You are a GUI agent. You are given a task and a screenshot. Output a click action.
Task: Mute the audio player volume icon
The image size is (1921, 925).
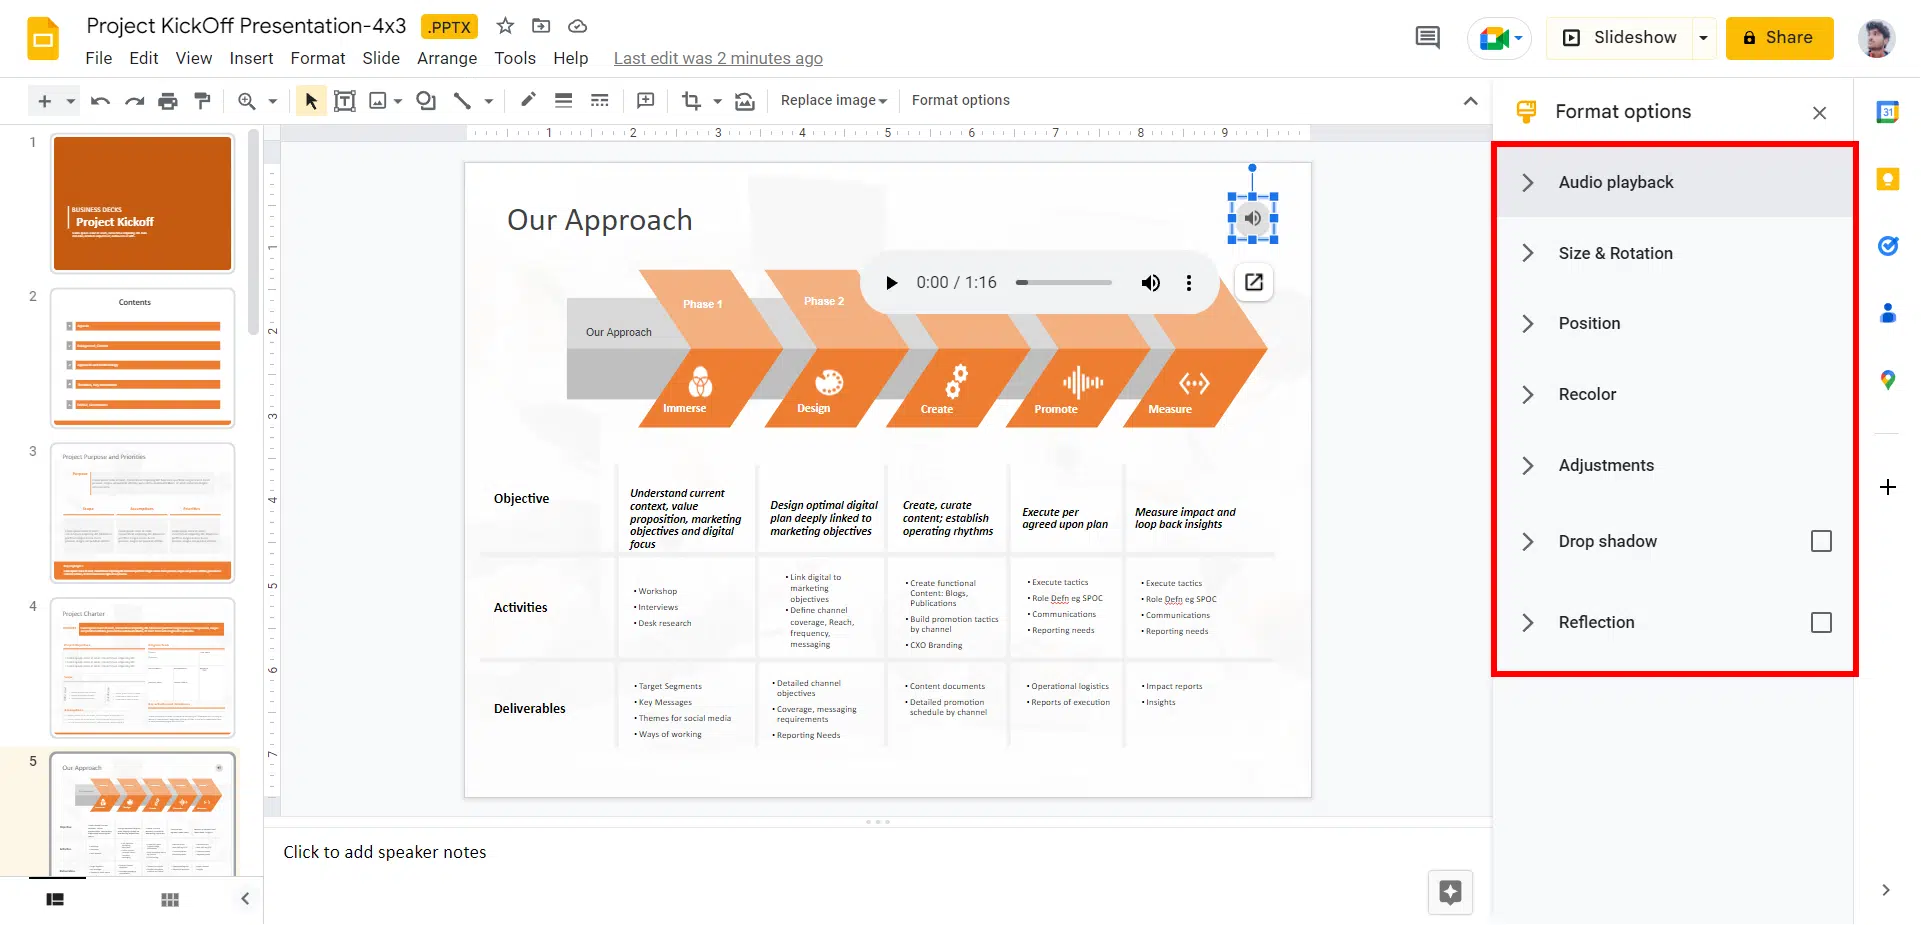tap(1151, 283)
